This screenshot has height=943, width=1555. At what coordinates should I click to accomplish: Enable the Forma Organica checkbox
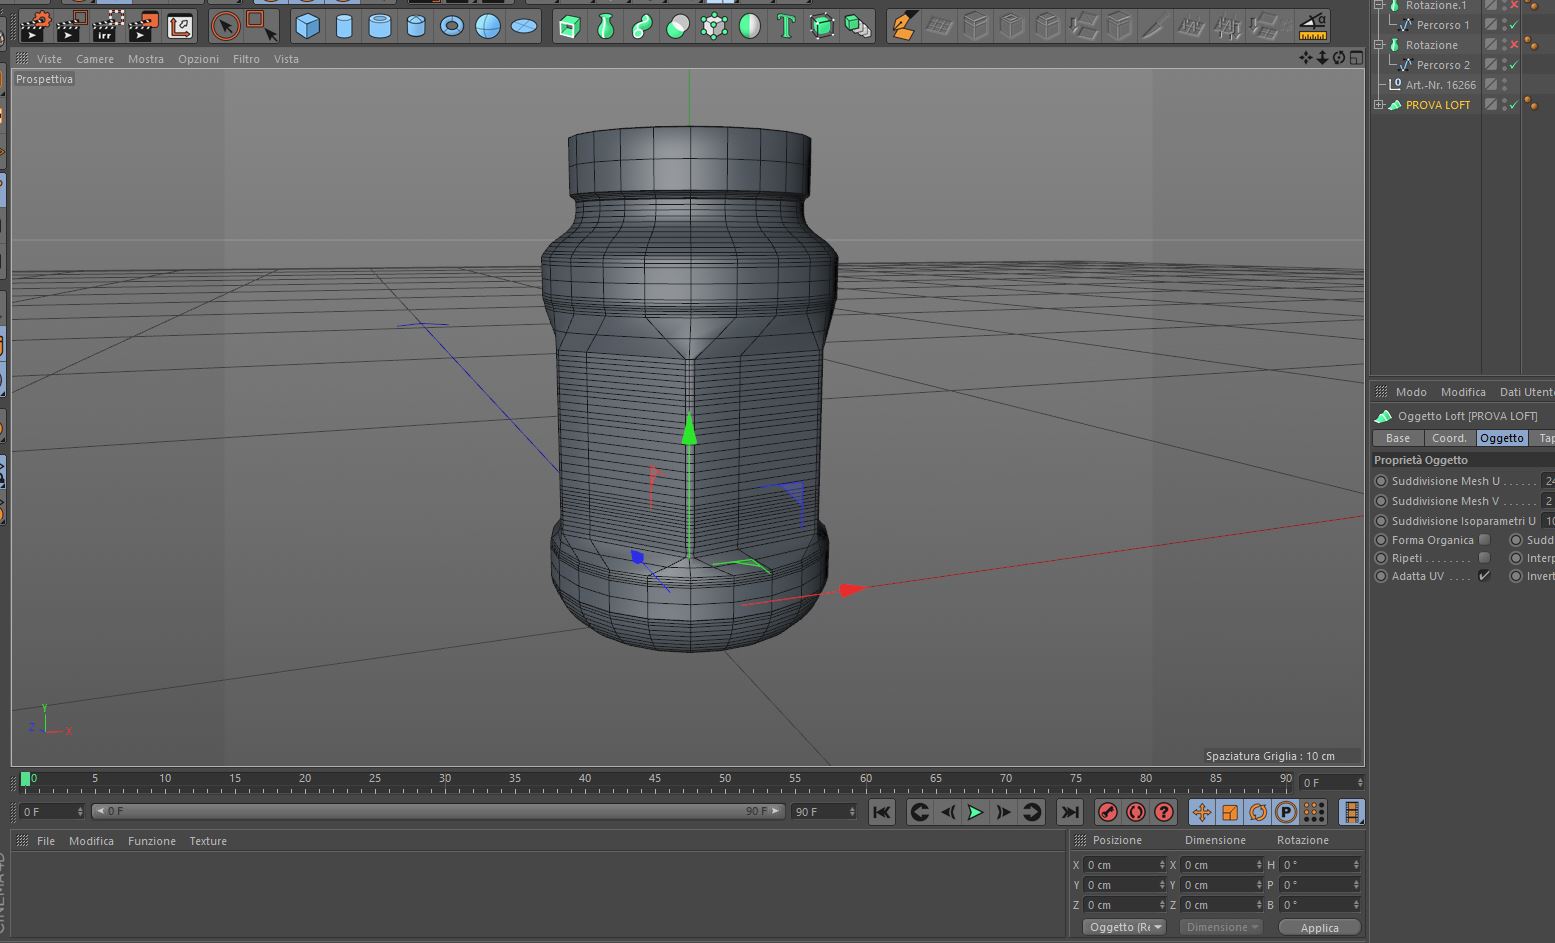click(x=1484, y=540)
